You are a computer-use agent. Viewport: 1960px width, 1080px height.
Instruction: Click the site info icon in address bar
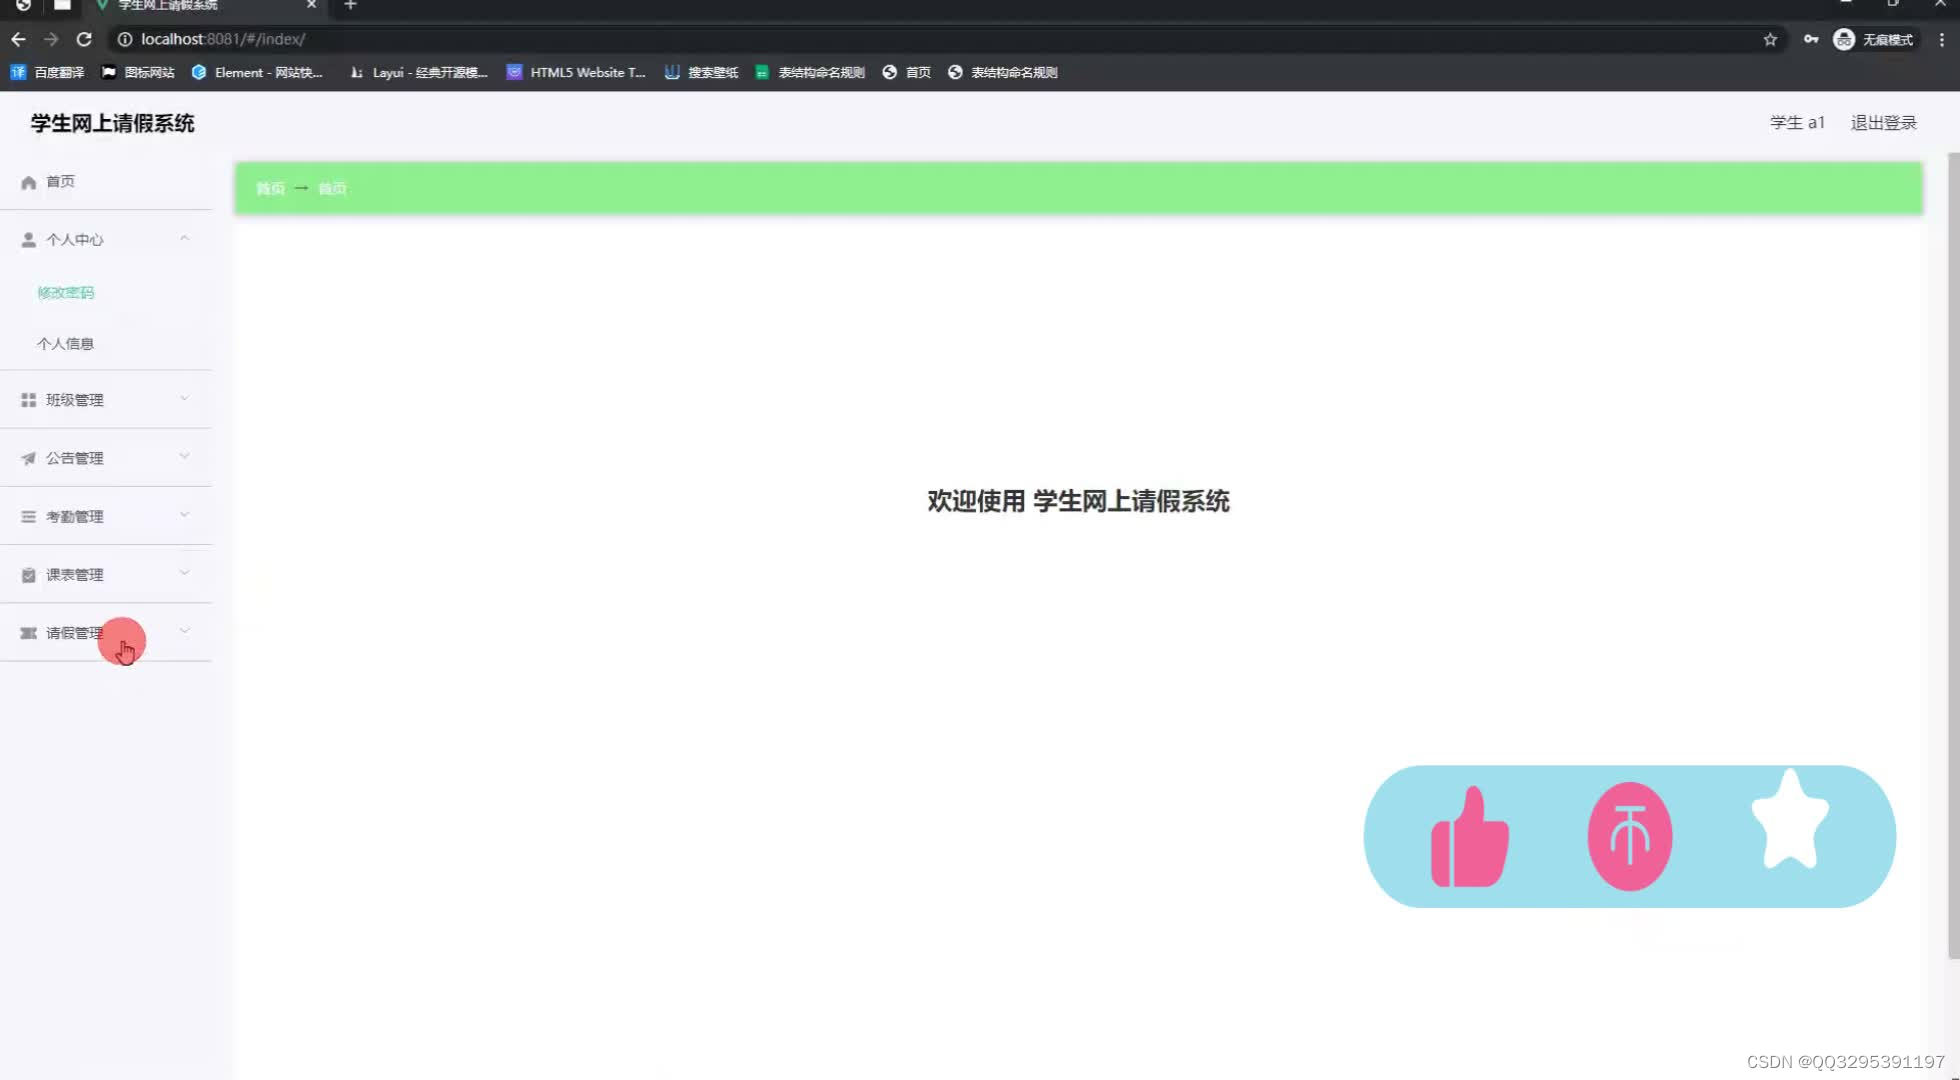(125, 39)
